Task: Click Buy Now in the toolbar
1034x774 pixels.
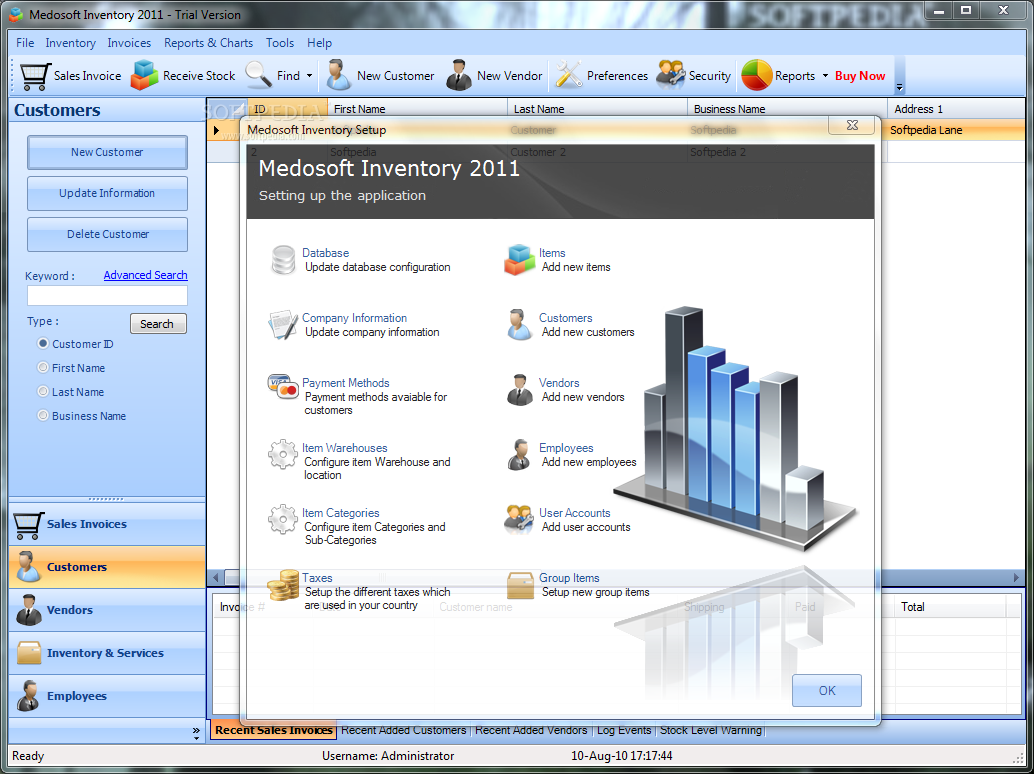Action: (860, 76)
